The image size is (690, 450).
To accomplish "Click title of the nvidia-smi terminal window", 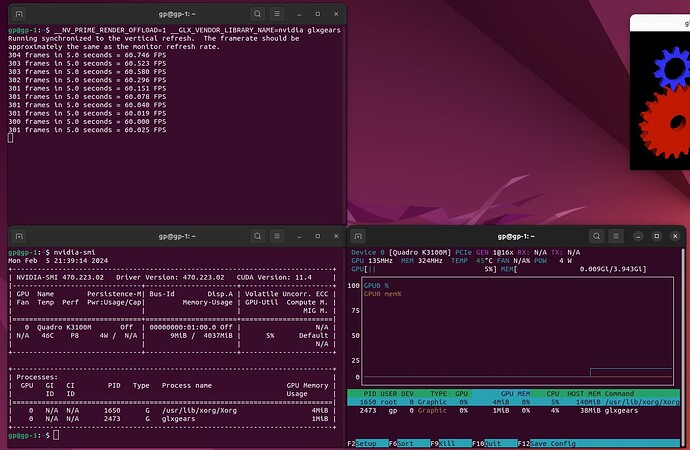I will click(x=177, y=236).
